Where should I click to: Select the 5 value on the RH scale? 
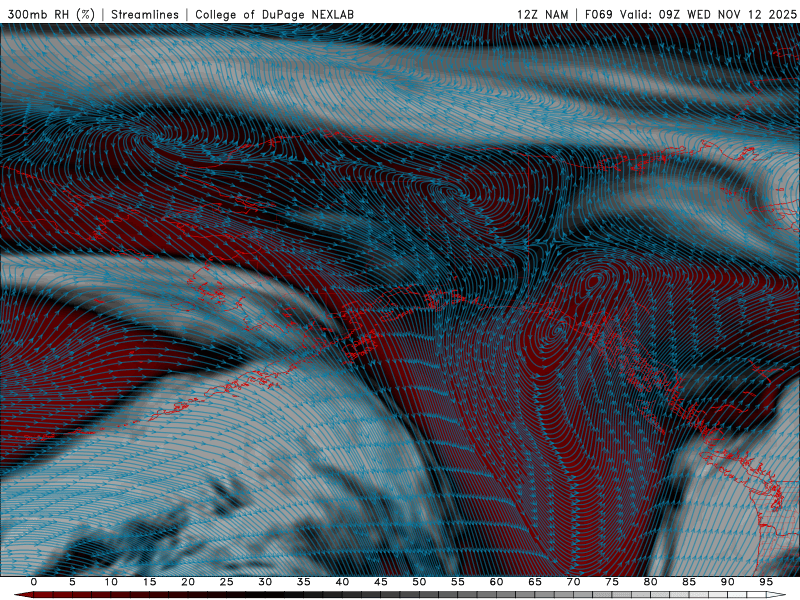(x=72, y=582)
